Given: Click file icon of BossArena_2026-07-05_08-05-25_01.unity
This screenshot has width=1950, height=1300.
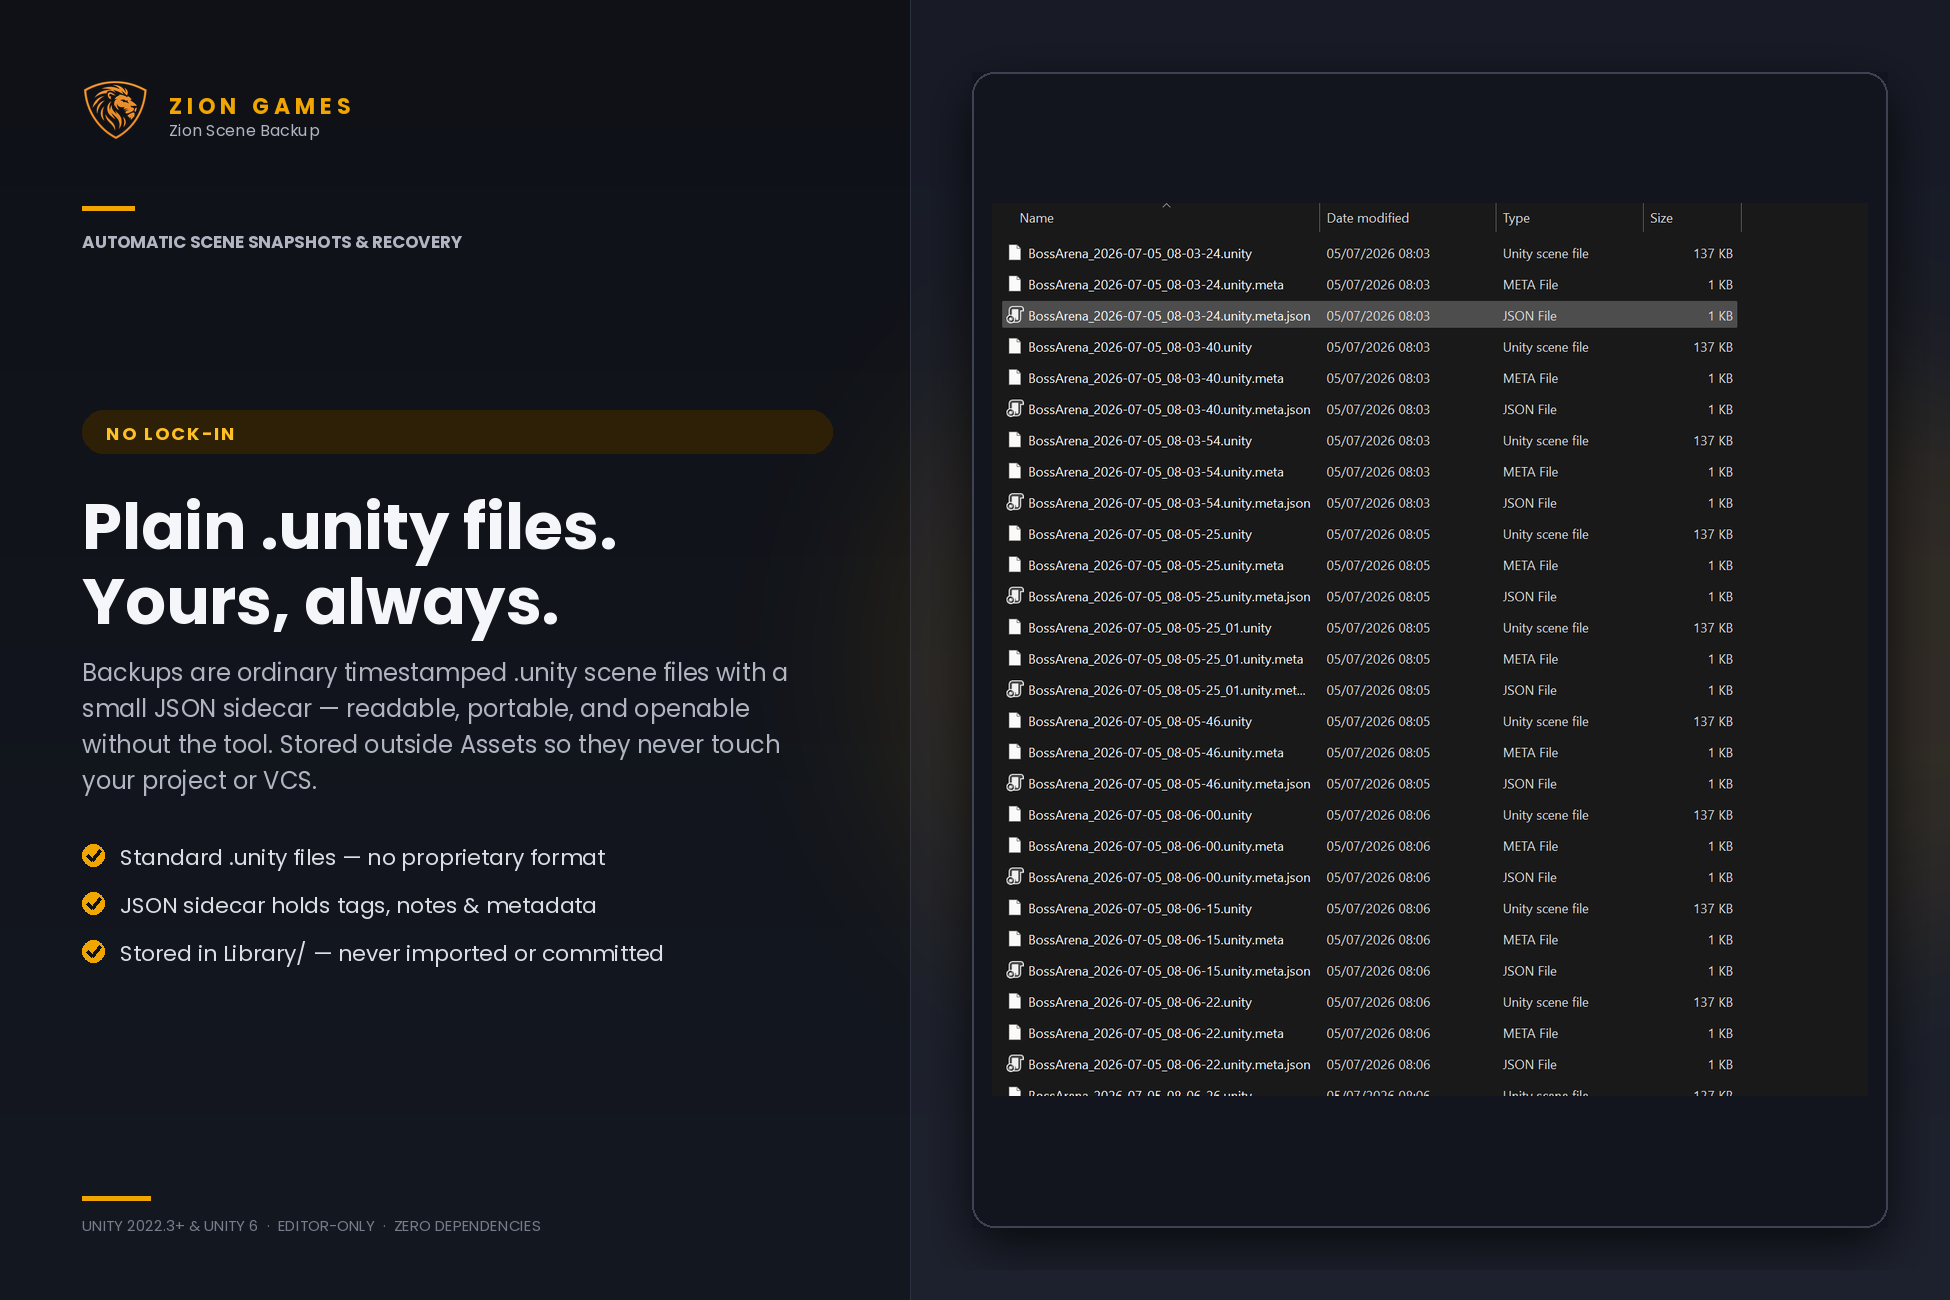Looking at the screenshot, I should click(1014, 627).
